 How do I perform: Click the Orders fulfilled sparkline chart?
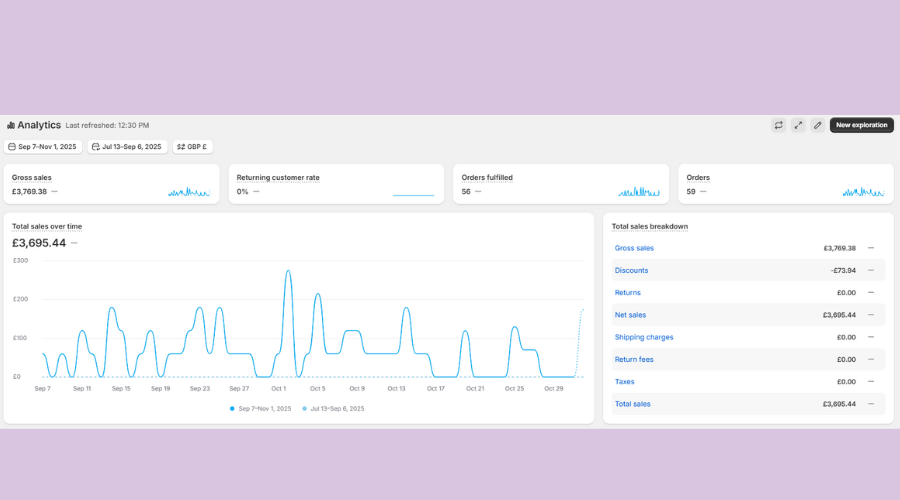639,191
